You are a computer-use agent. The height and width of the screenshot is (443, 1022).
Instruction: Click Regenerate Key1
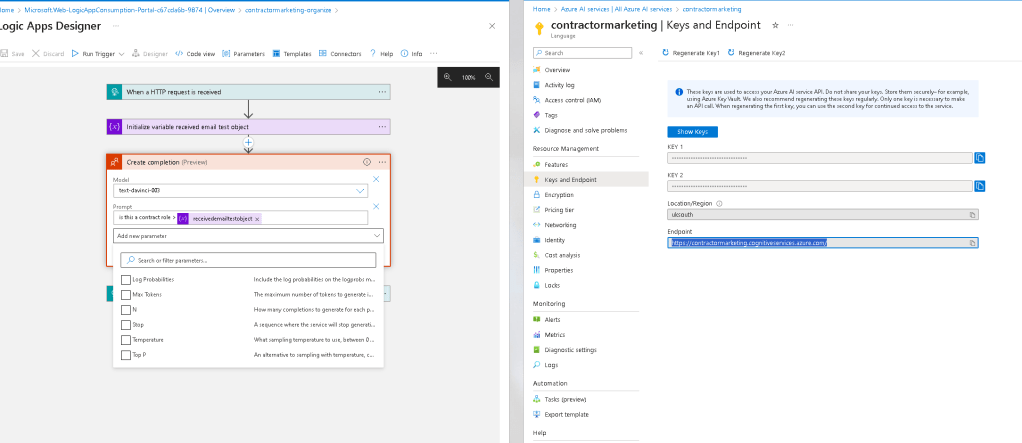click(x=691, y=53)
